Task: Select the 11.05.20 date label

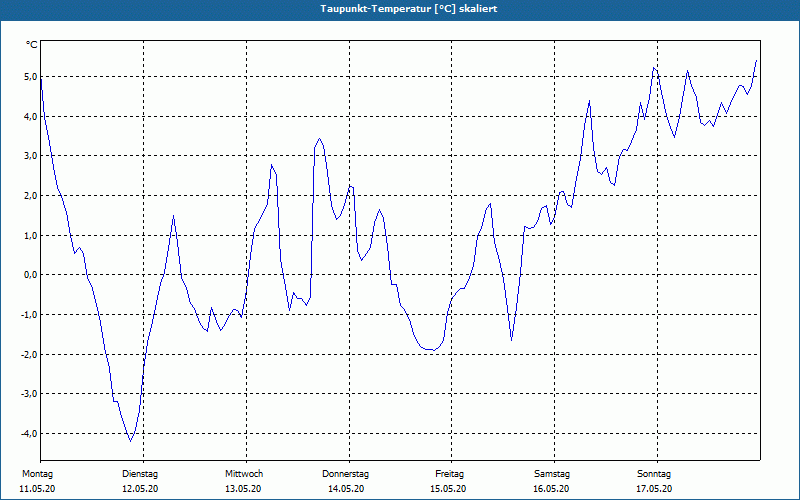Action: tap(37, 489)
